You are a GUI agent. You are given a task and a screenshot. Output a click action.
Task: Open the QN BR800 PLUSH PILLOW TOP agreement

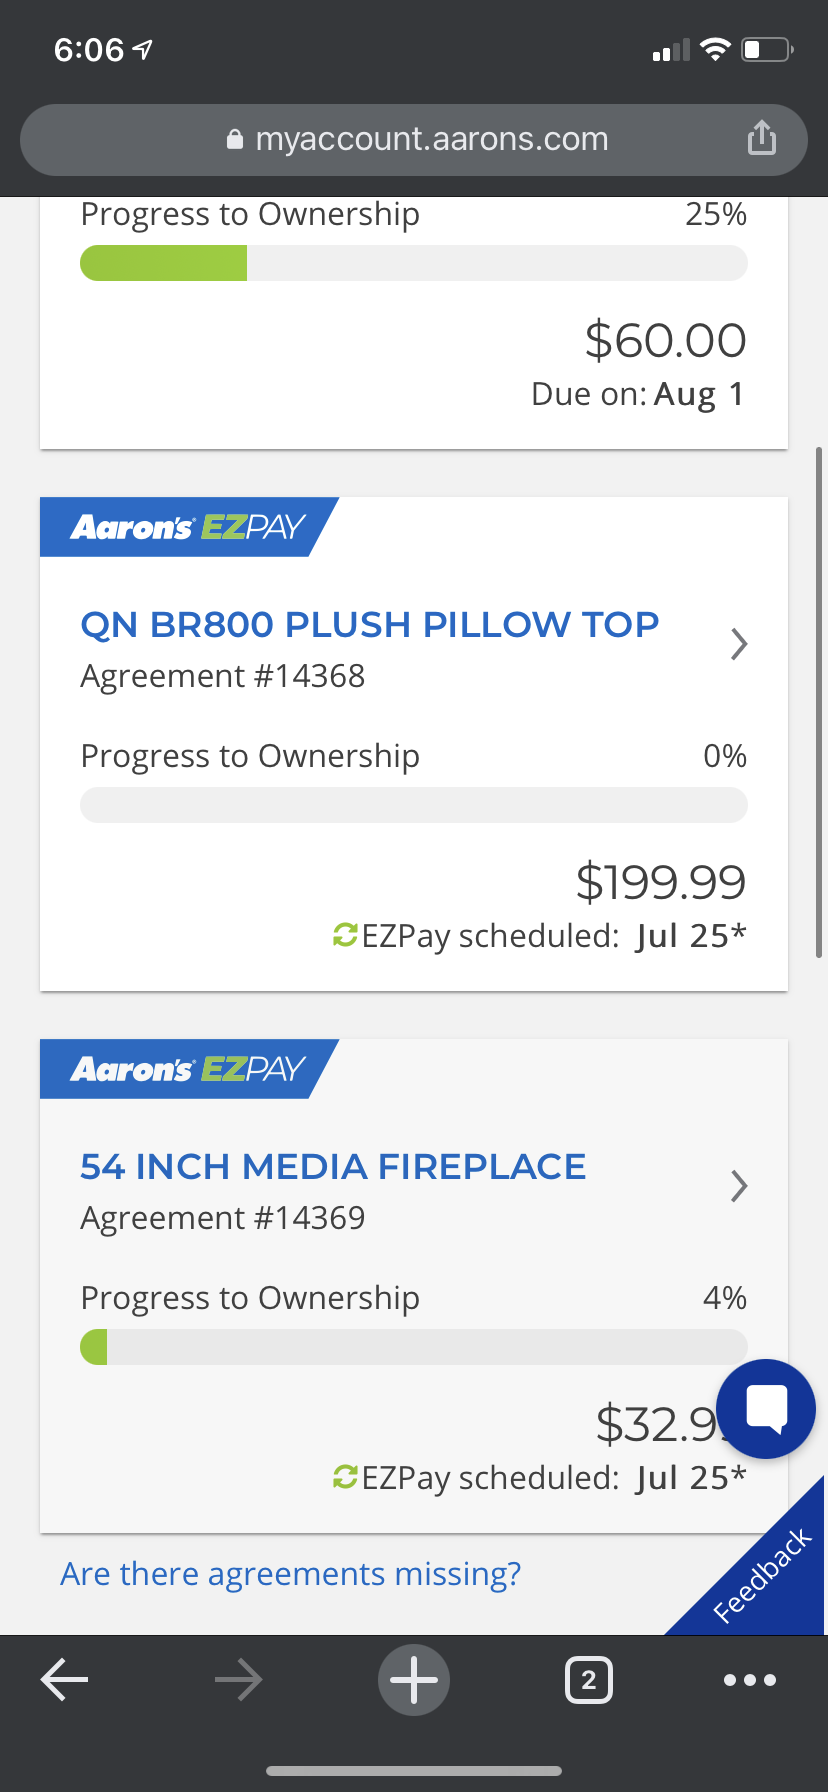369,625
